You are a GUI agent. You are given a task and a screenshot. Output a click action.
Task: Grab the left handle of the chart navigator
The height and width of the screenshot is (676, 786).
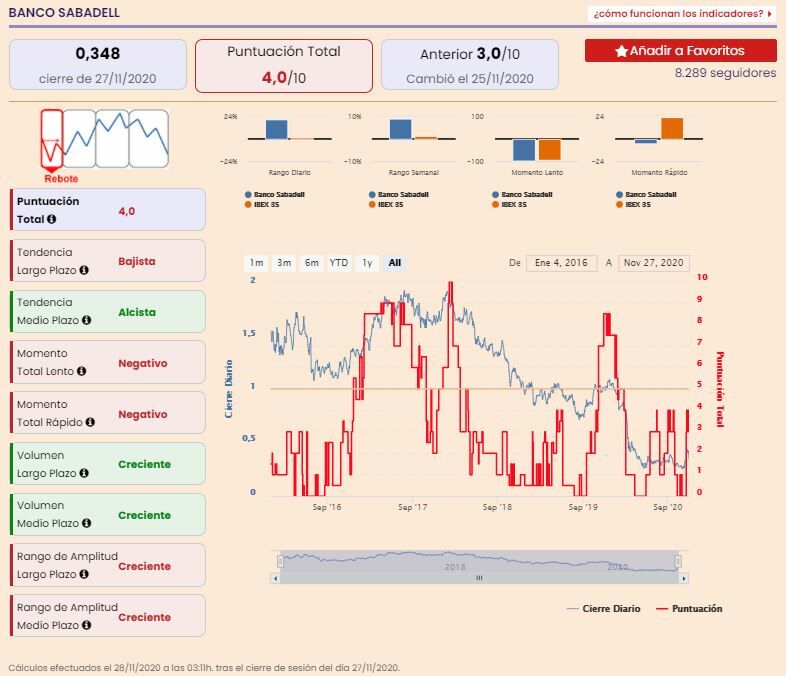[x=280, y=561]
